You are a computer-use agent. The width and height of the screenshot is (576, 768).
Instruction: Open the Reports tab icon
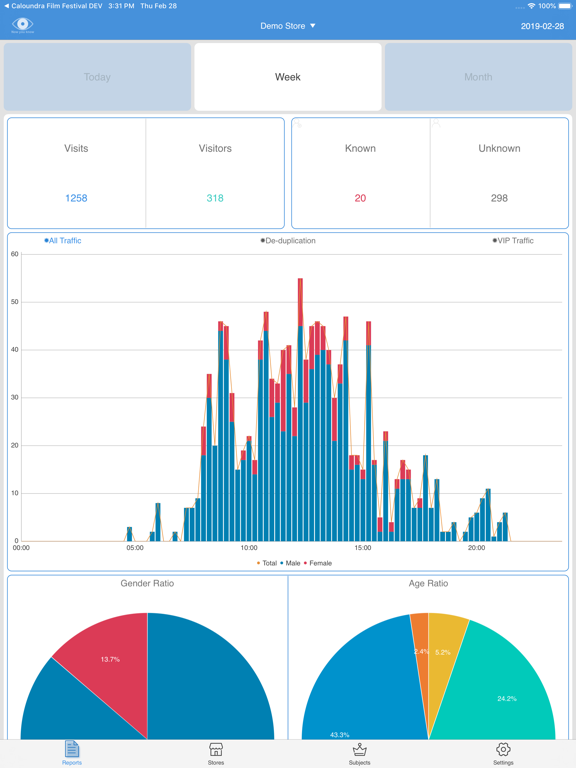72,749
